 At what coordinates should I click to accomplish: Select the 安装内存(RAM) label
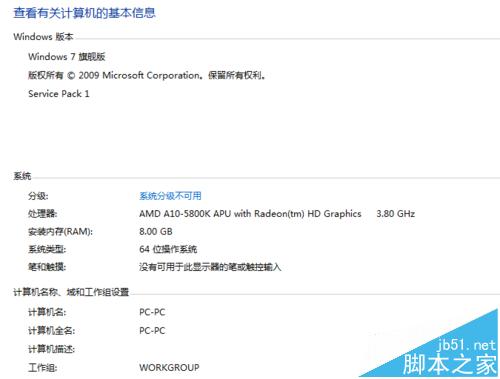[x=60, y=231]
